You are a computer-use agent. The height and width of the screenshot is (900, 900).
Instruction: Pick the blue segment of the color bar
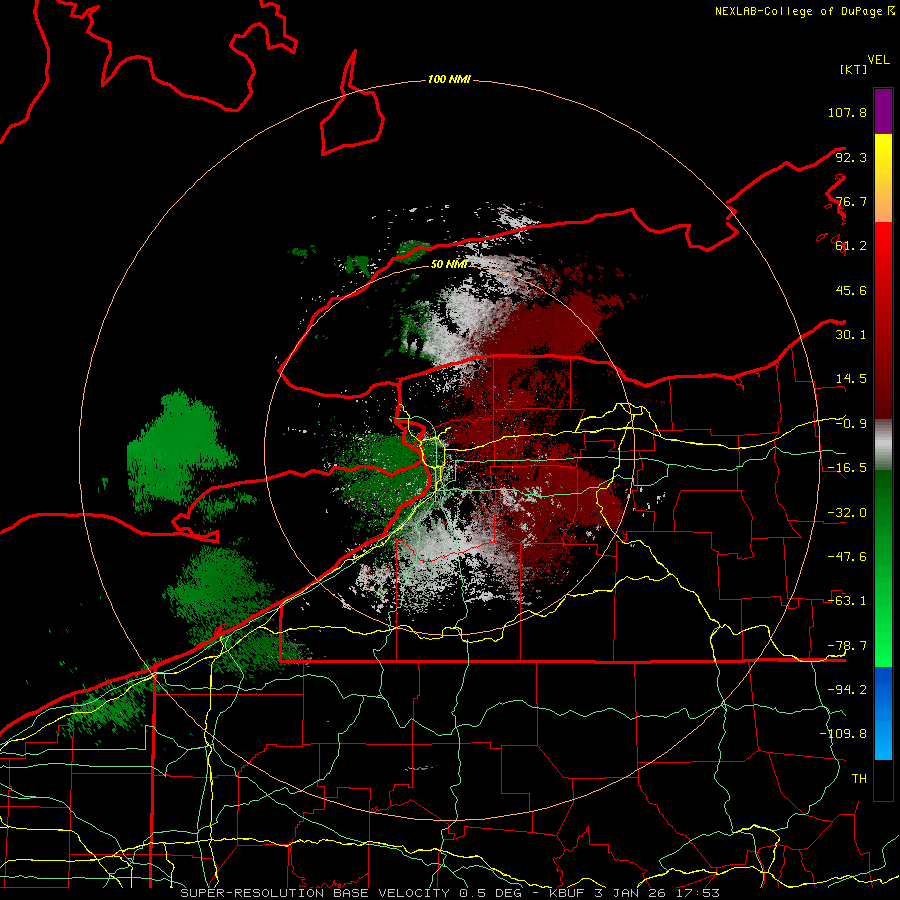[883, 713]
